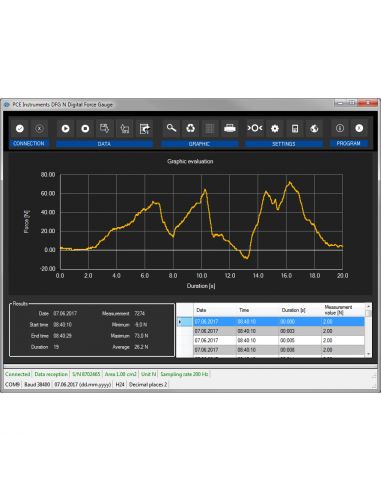
Task: Start measurement with the play icon
Action: point(65,128)
